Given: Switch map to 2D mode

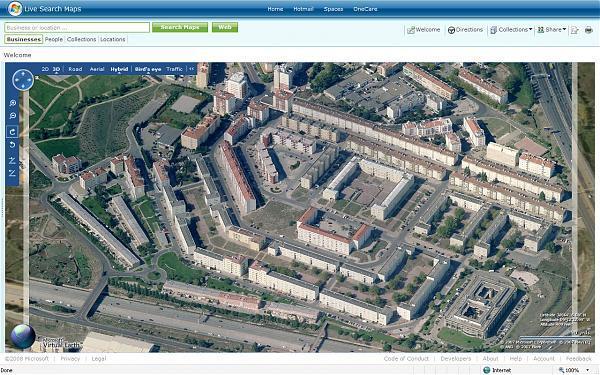Looking at the screenshot, I should pyautogui.click(x=45, y=69).
